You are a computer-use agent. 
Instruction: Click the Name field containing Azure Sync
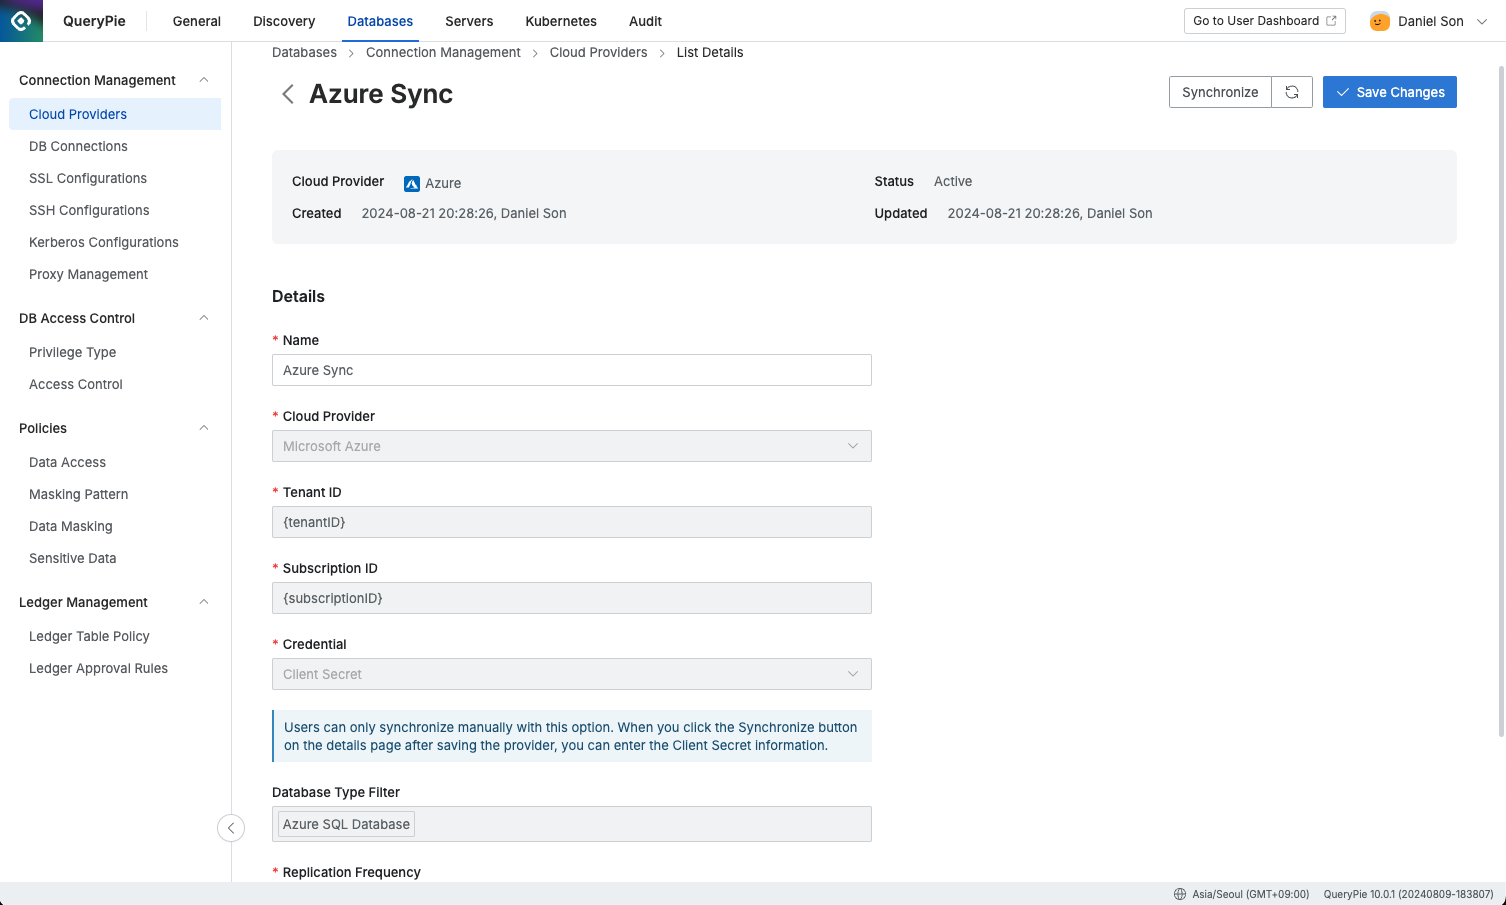572,370
